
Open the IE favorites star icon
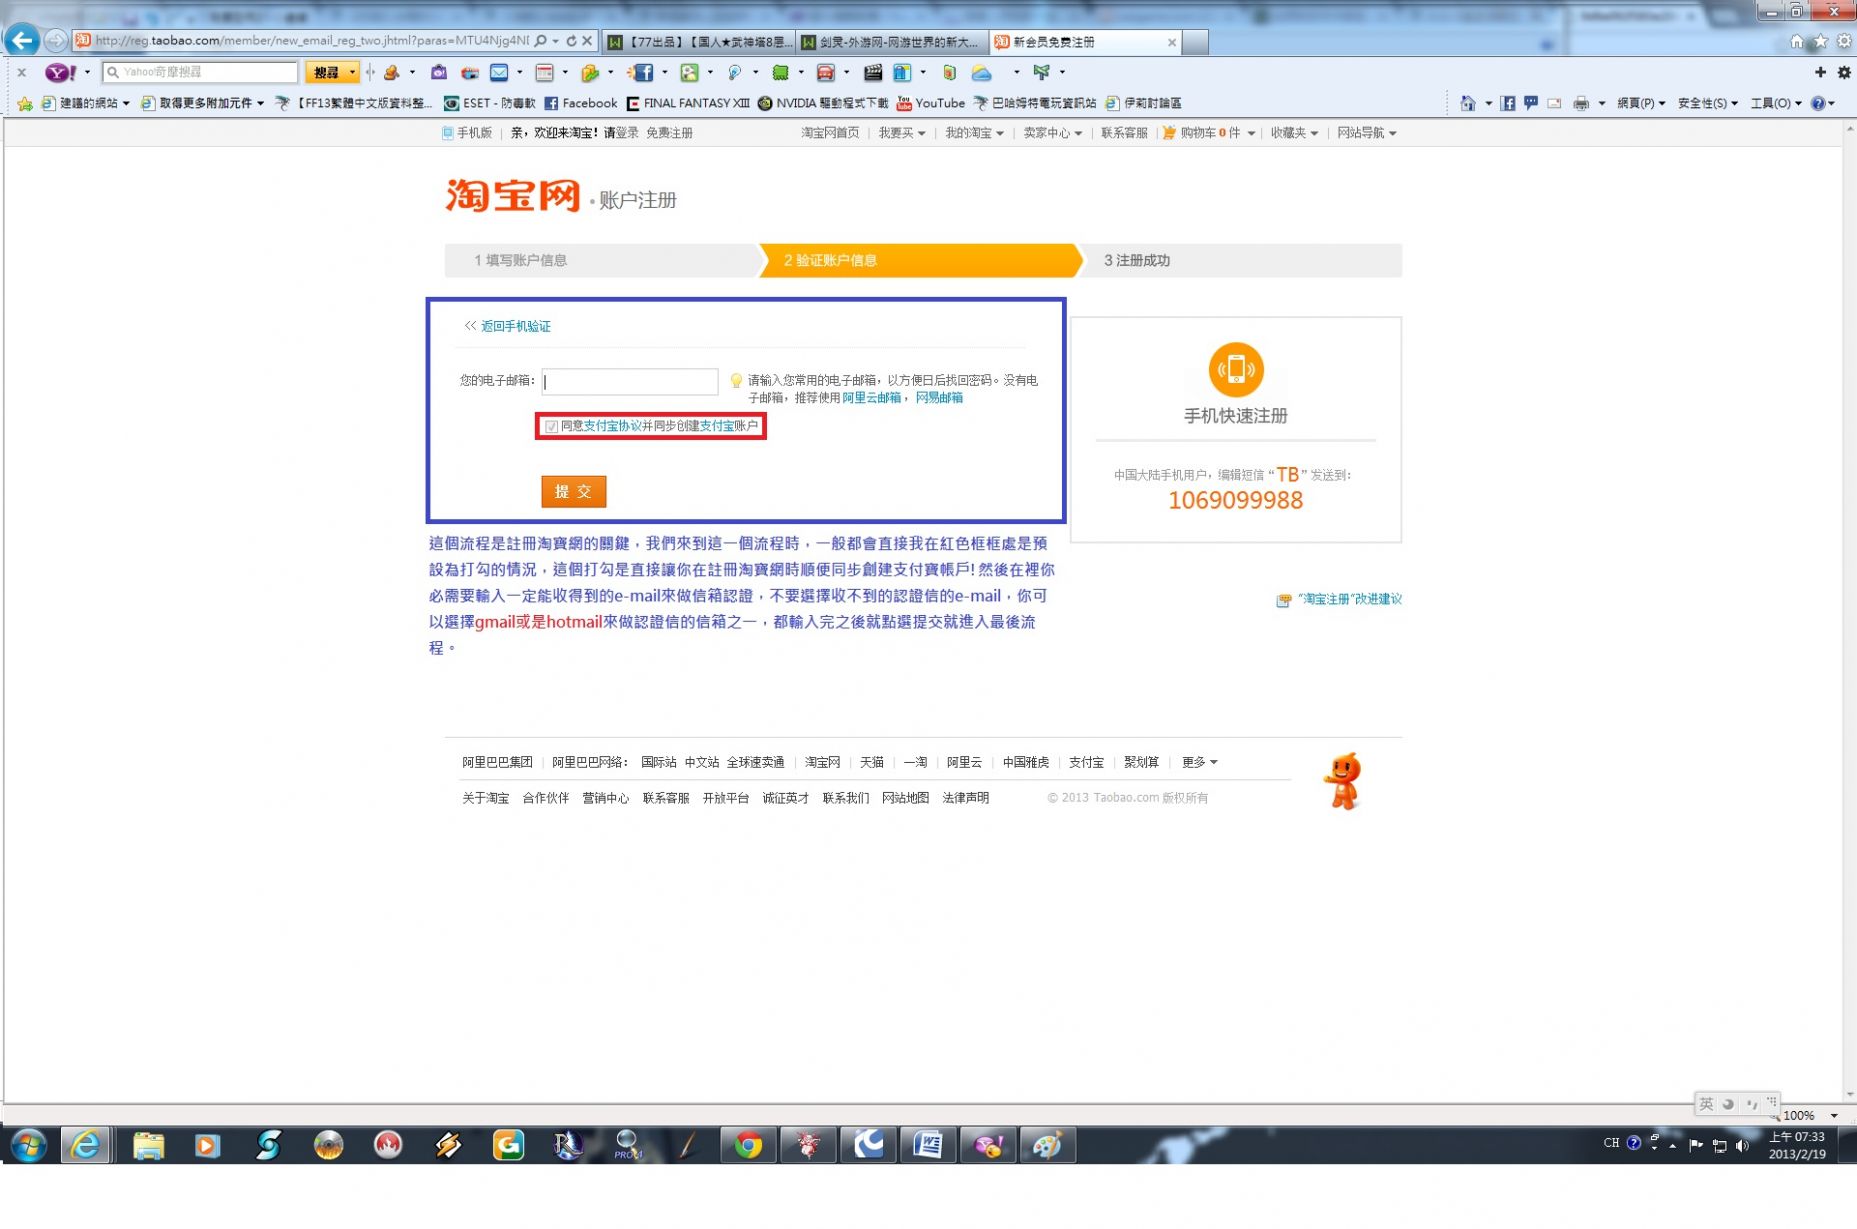[1820, 41]
